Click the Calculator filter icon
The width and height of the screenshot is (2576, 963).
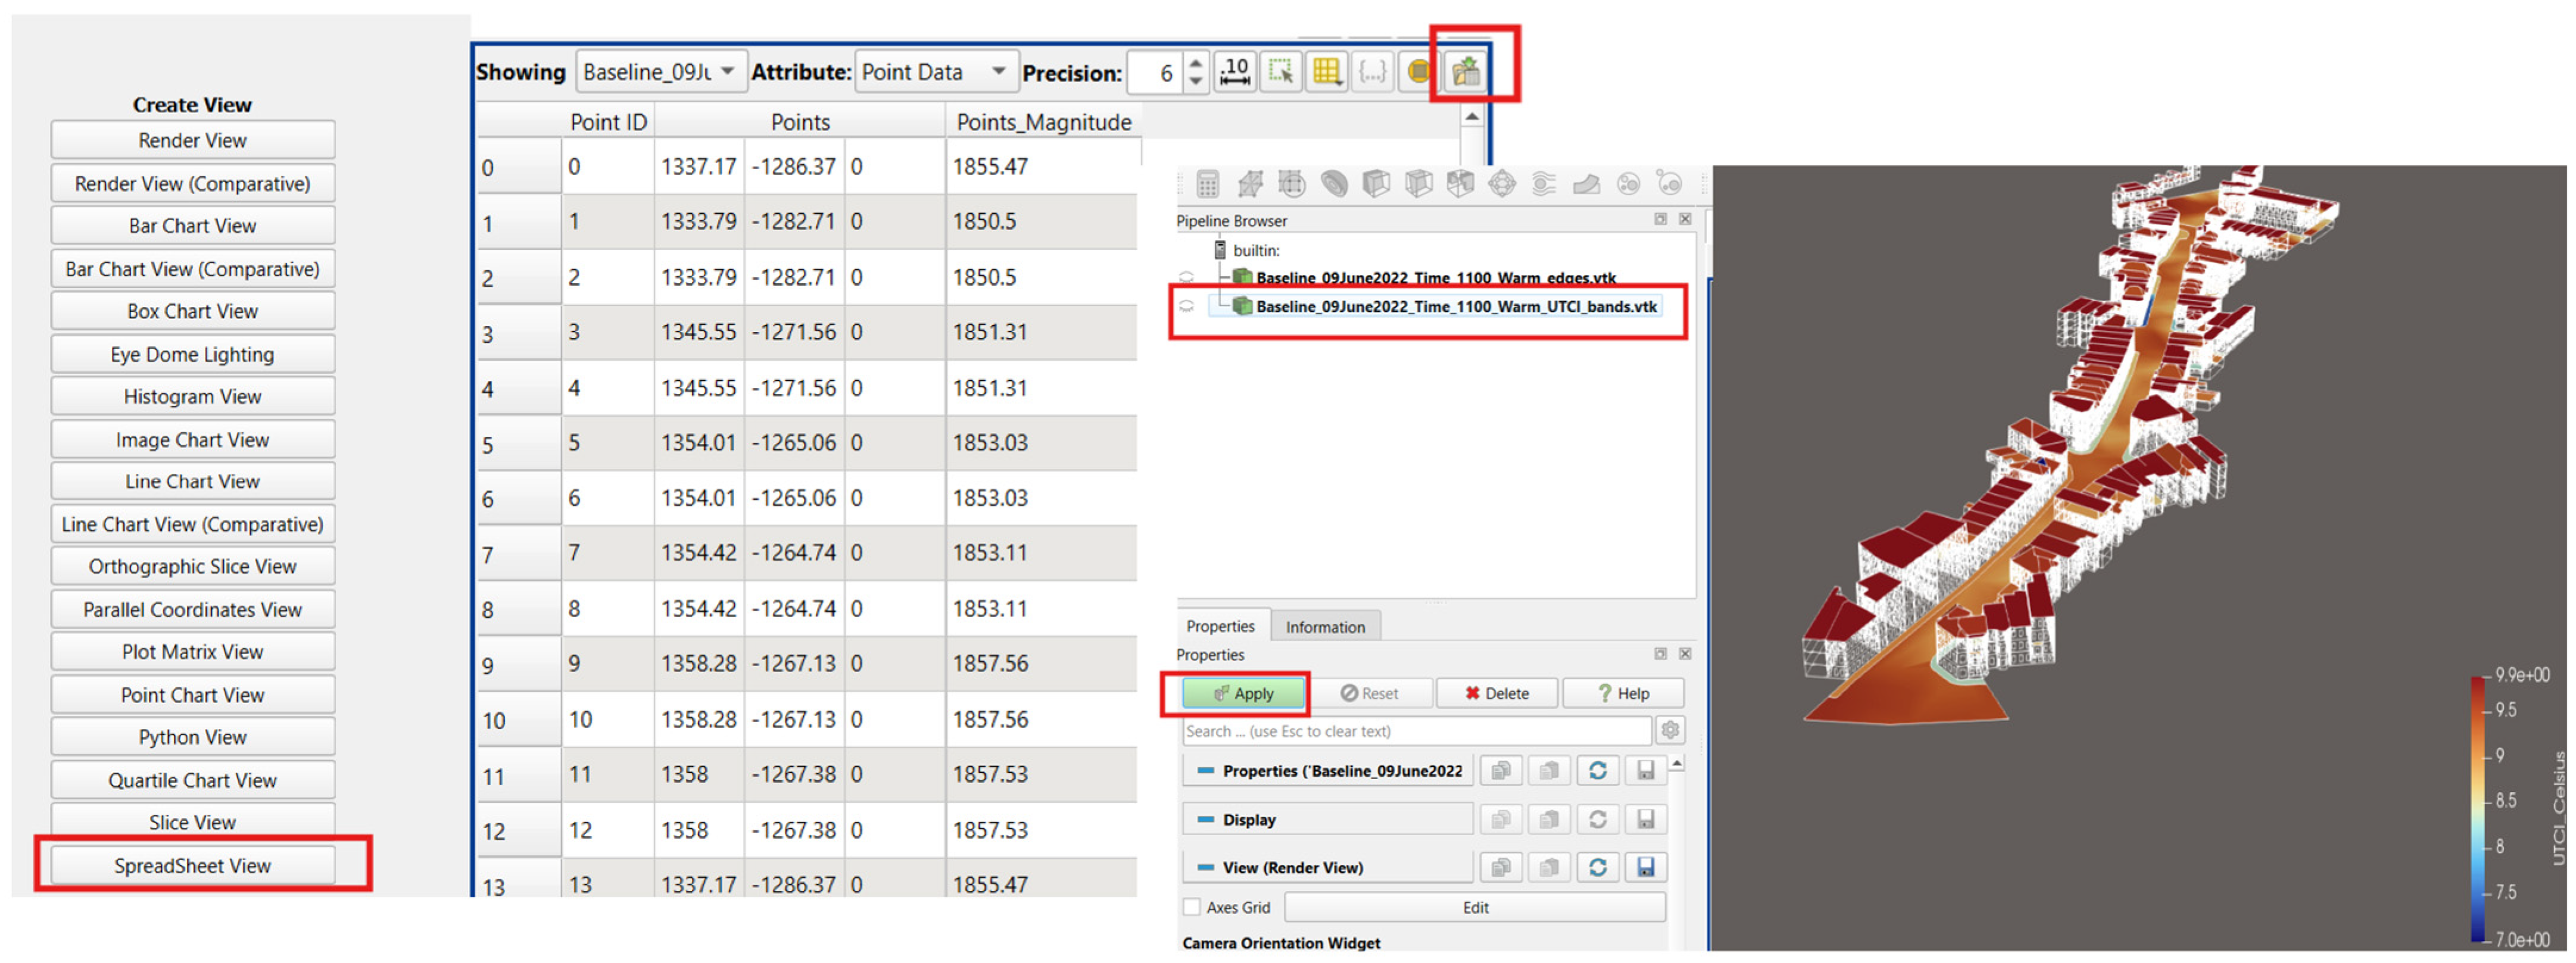click(1207, 184)
